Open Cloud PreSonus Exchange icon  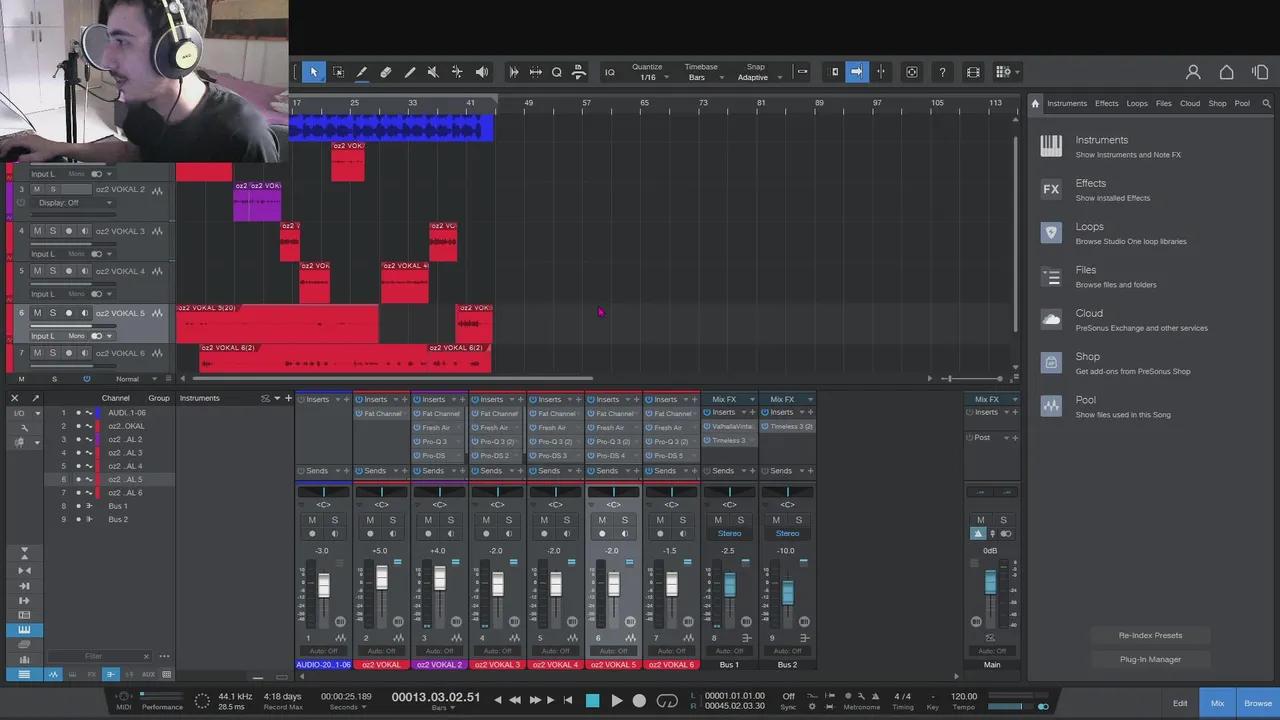1051,320
